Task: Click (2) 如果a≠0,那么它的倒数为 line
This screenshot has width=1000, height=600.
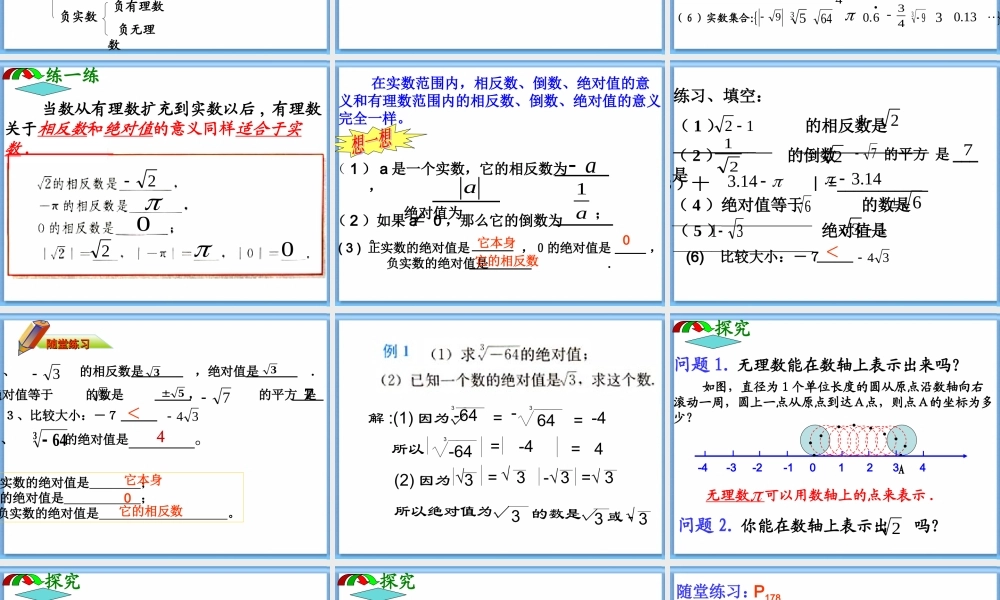Action: coord(475,220)
